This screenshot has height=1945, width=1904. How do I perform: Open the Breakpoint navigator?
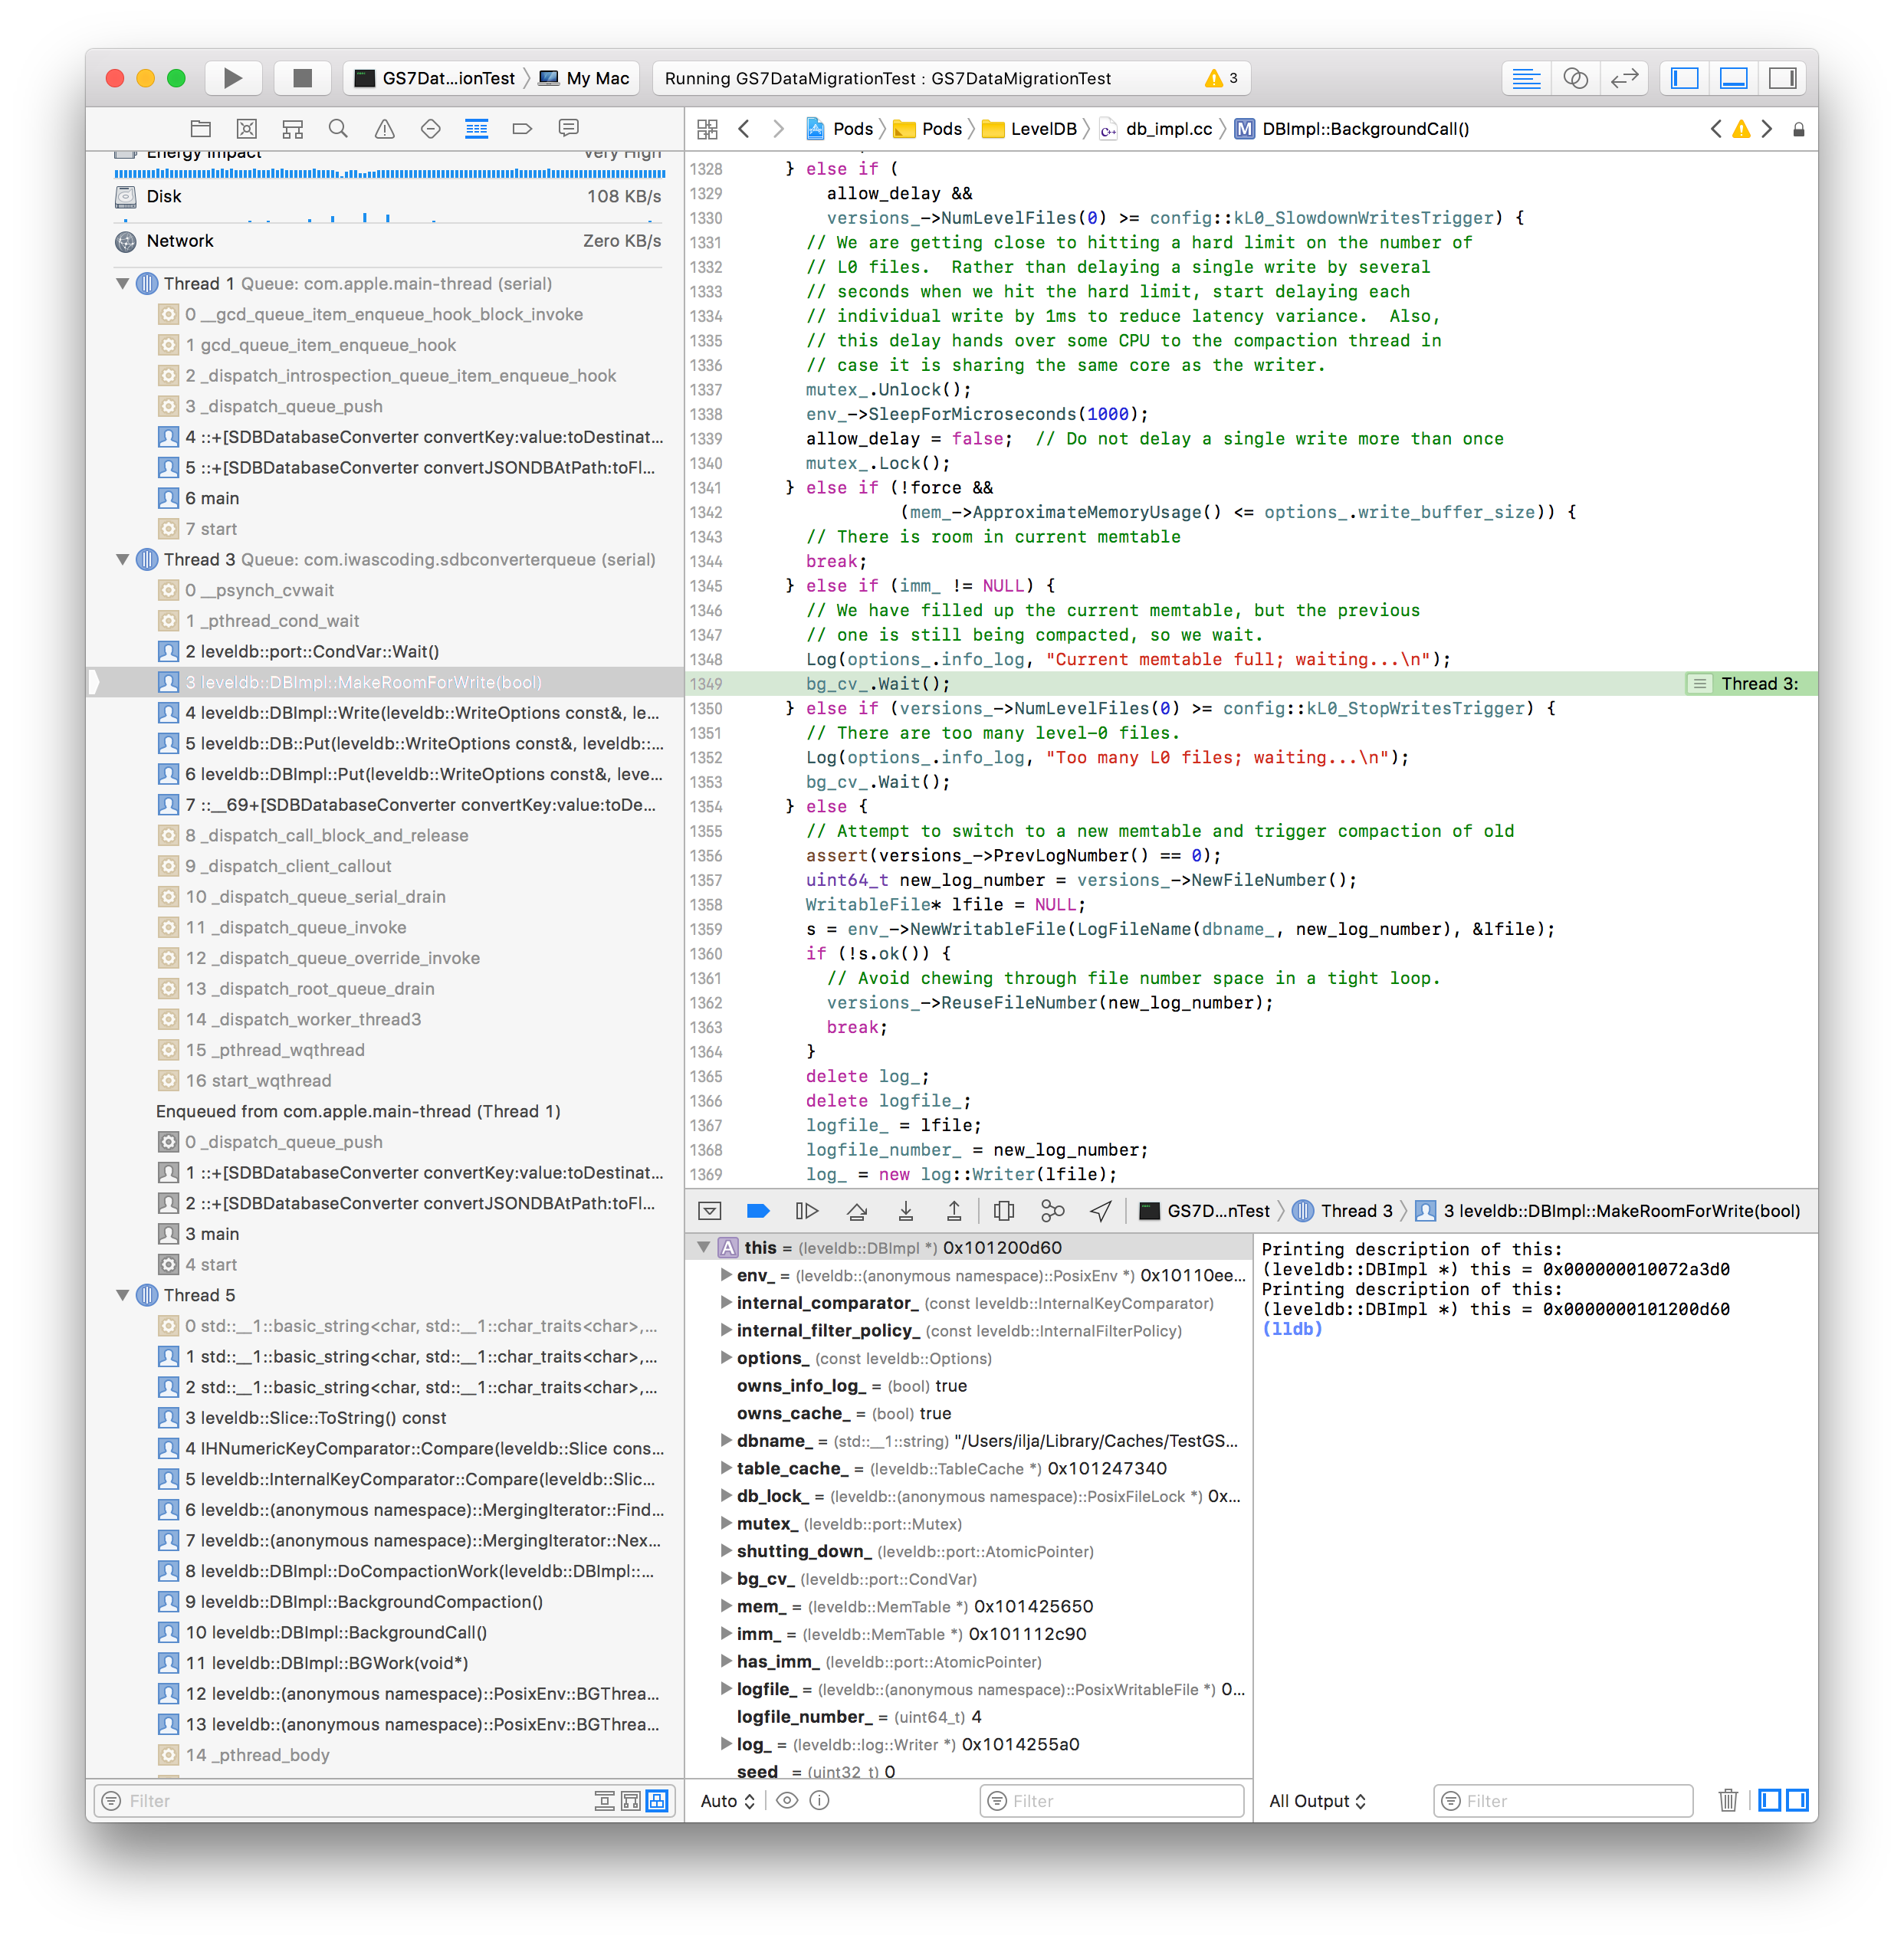(x=522, y=128)
